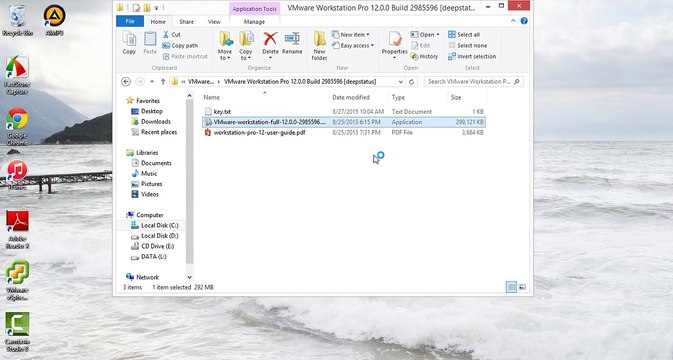Click Select all in the ribbon

464,34
